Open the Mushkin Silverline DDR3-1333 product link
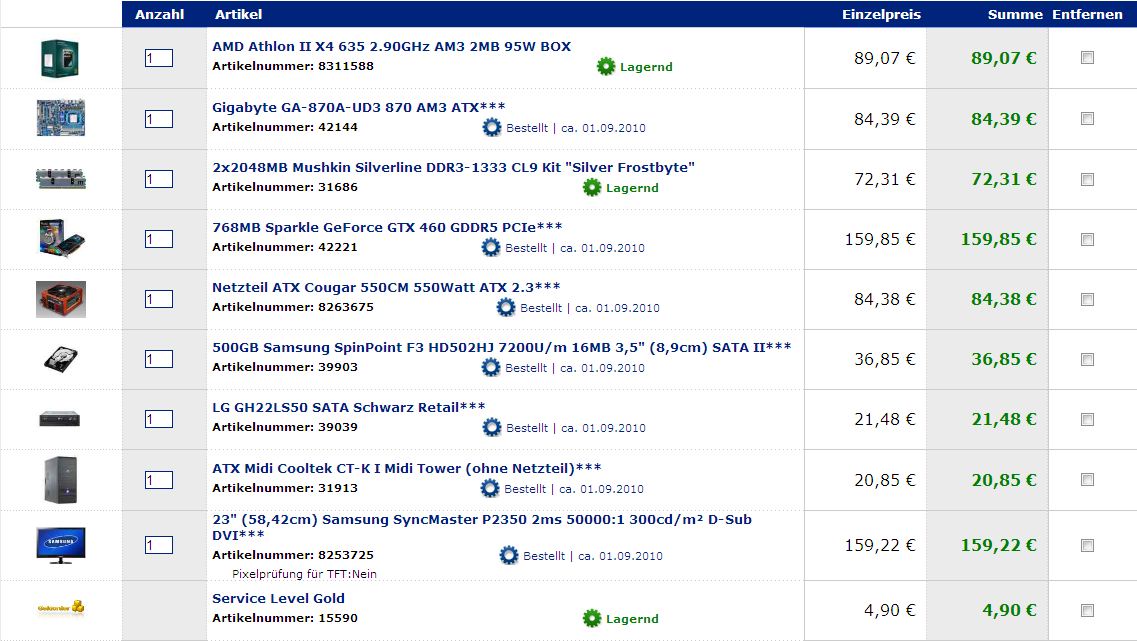Screen dimensions: 1137x641 coord(453,168)
